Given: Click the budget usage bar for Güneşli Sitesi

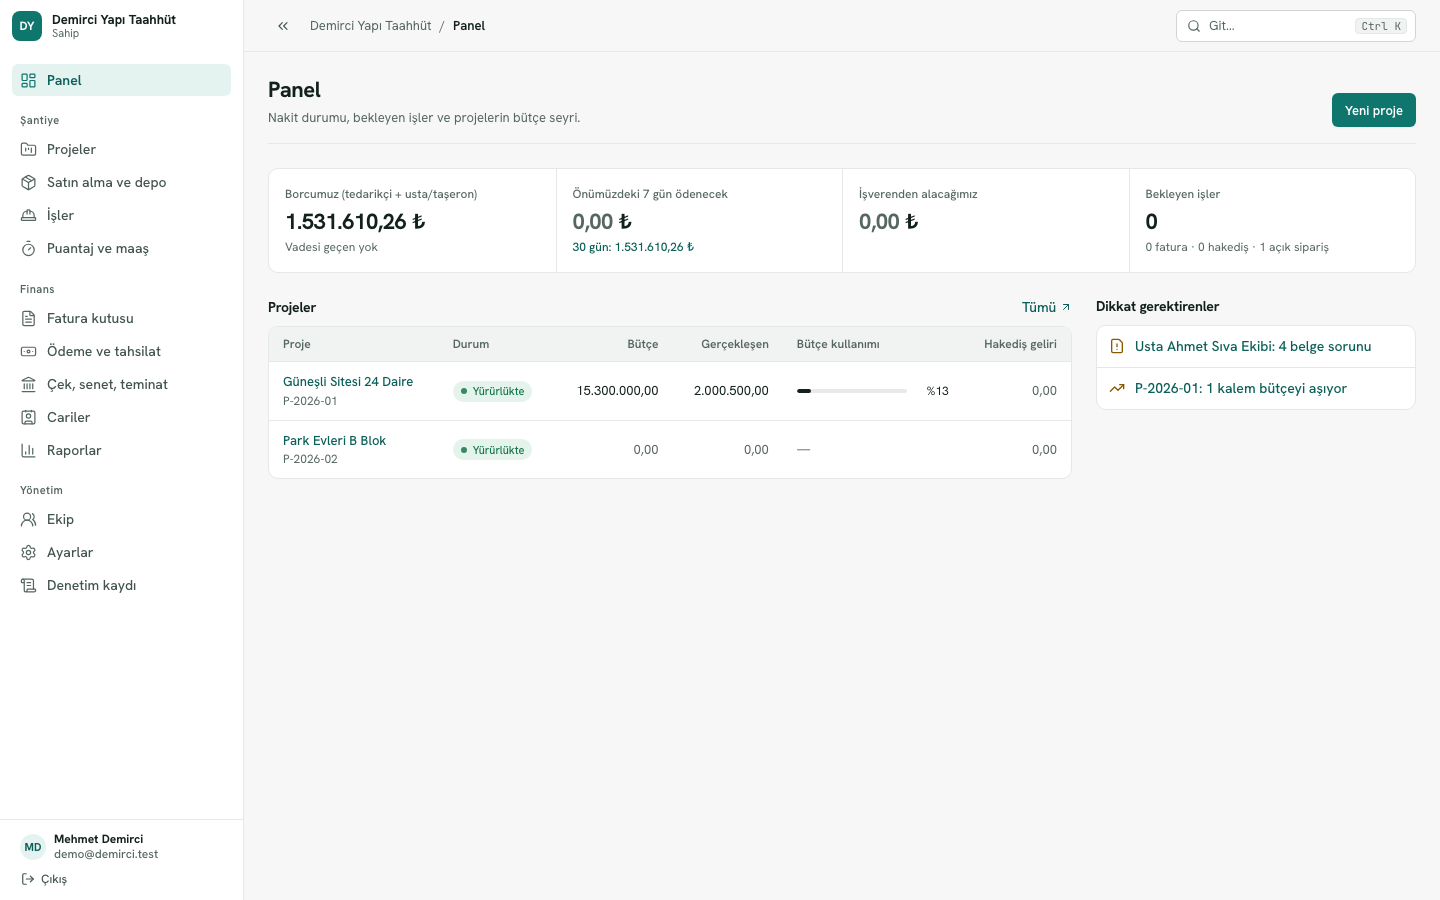Looking at the screenshot, I should coord(852,391).
